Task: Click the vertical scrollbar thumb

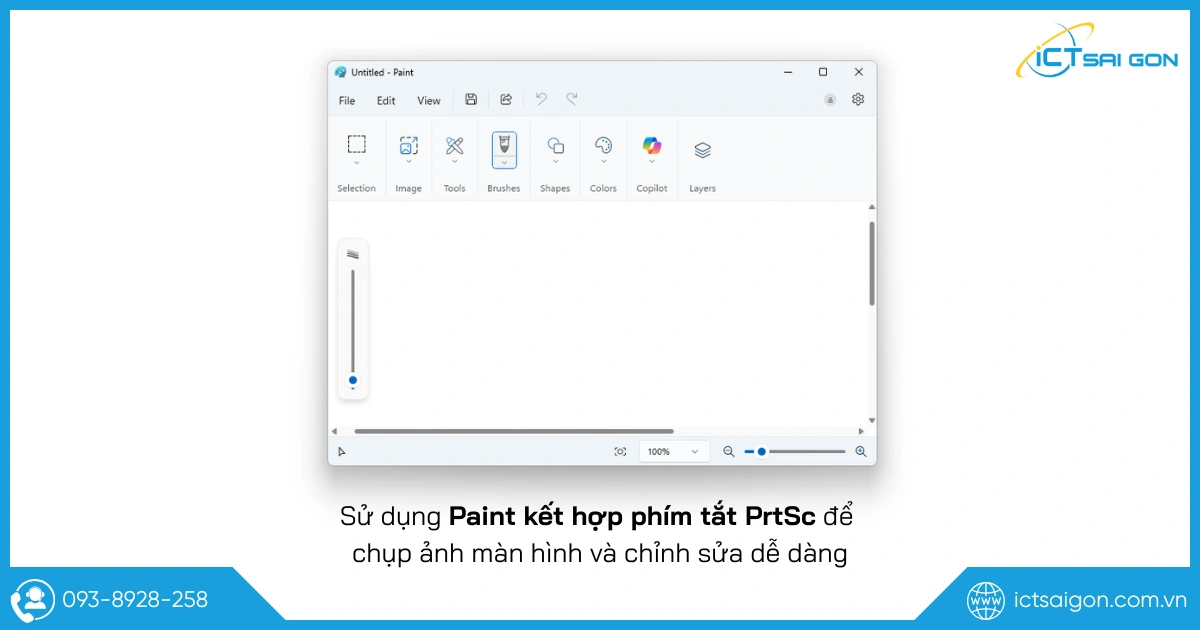Action: (872, 263)
